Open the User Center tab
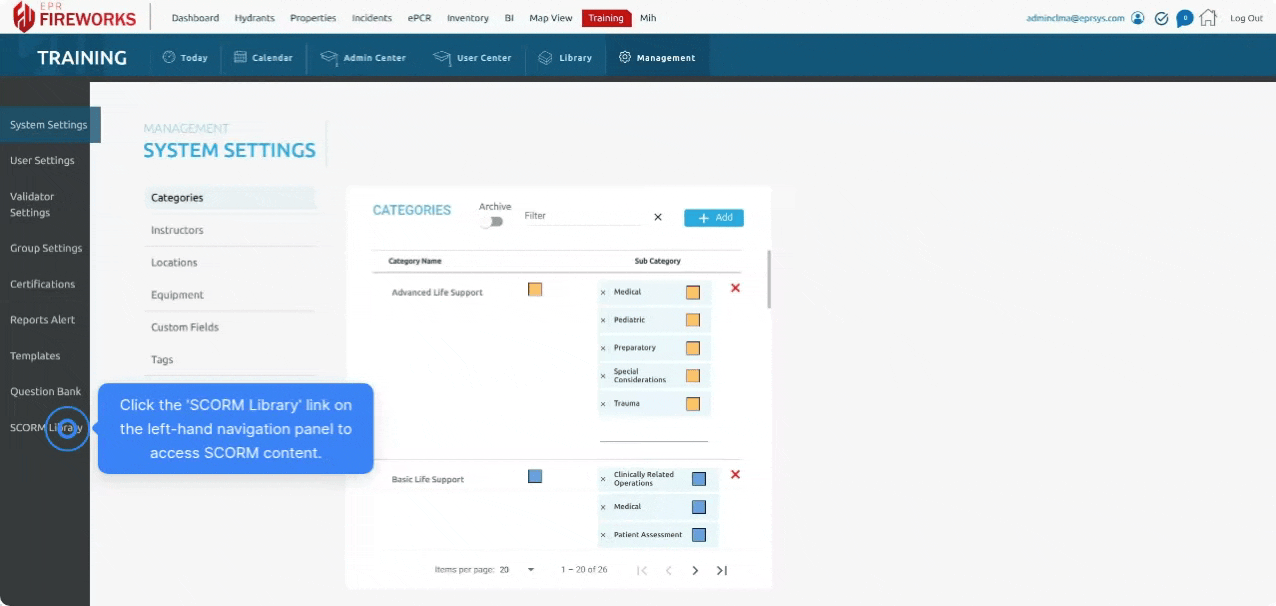 tap(472, 58)
